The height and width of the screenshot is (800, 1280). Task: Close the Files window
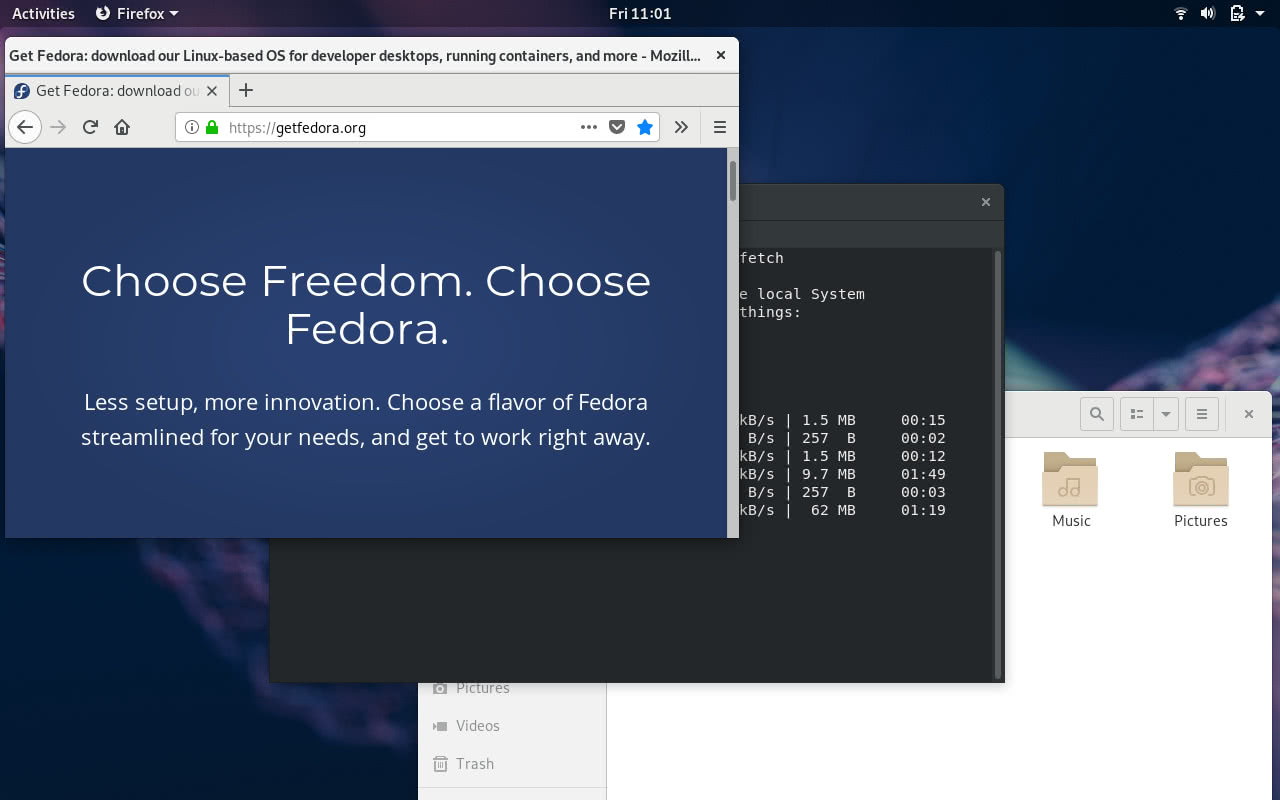[x=1248, y=414]
